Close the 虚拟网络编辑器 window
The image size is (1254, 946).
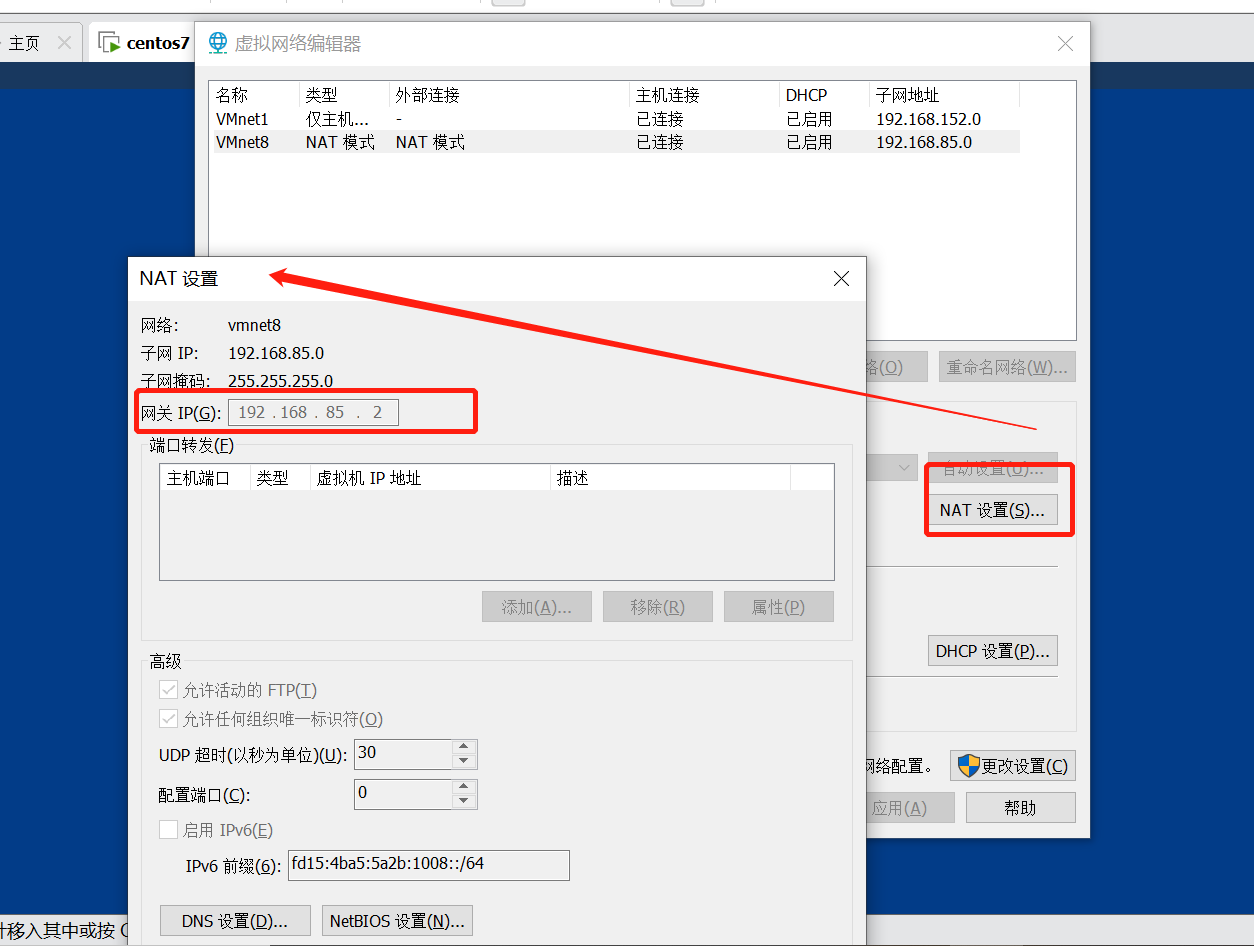[1065, 44]
